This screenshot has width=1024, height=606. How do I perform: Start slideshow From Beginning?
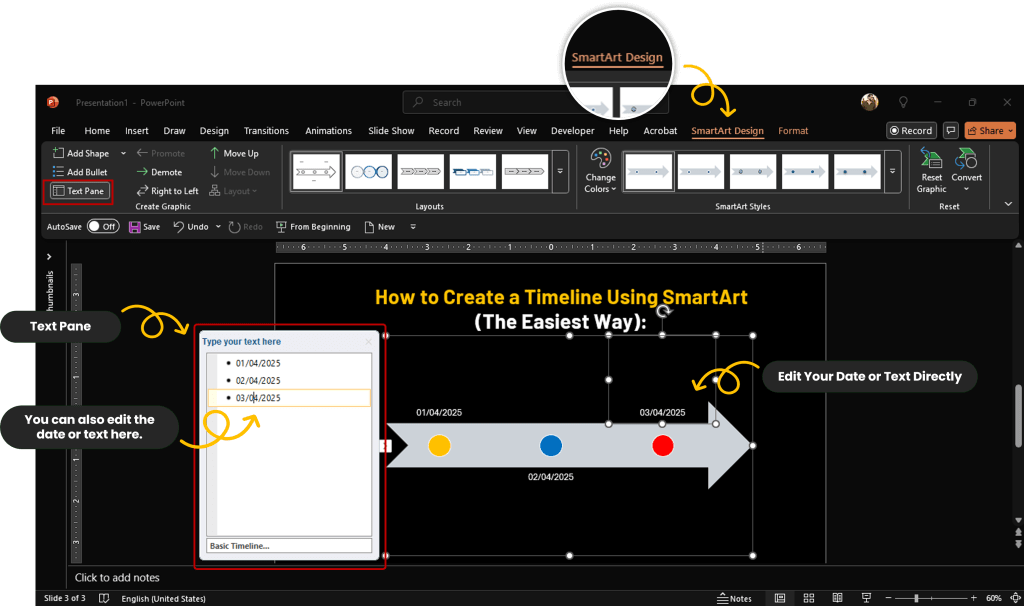(x=312, y=227)
